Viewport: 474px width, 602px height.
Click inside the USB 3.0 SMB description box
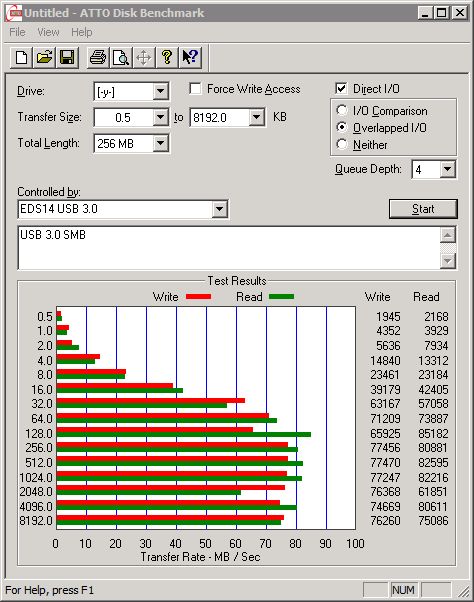coord(229,248)
